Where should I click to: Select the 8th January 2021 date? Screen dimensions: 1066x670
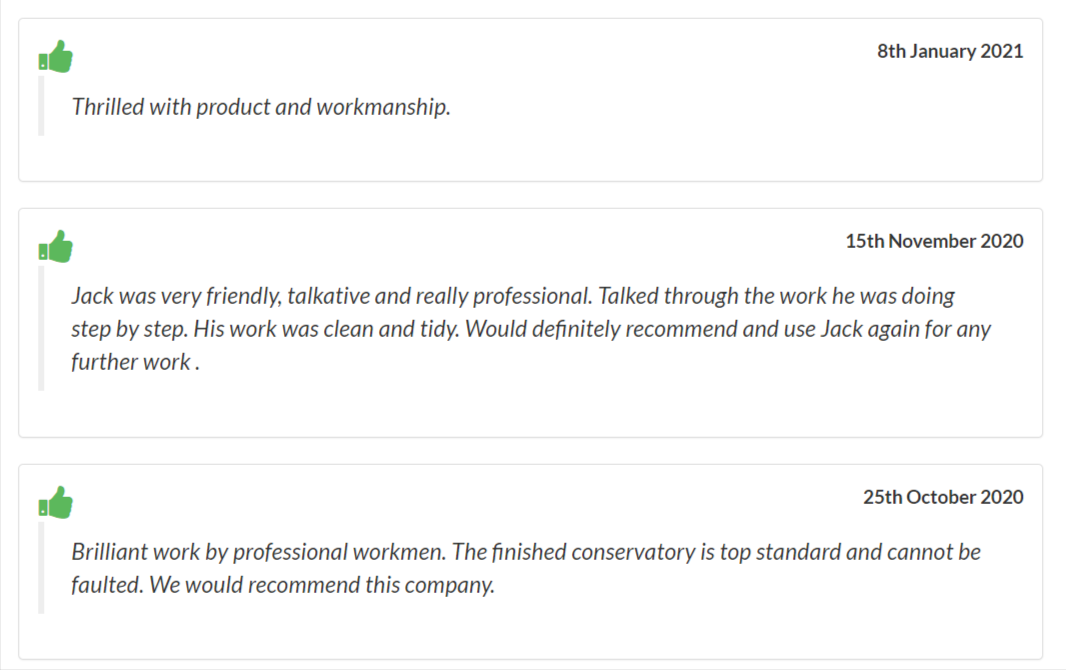(x=950, y=51)
